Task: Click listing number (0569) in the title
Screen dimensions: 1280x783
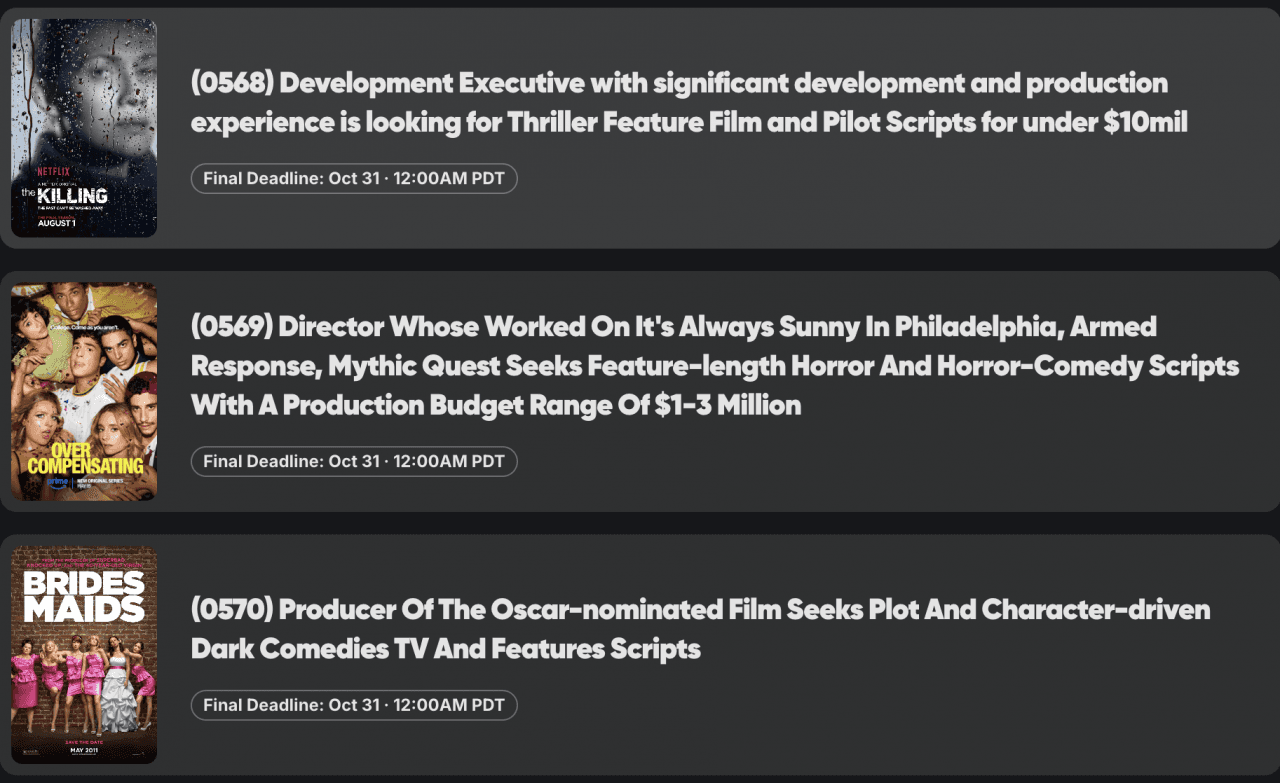Action: click(231, 326)
